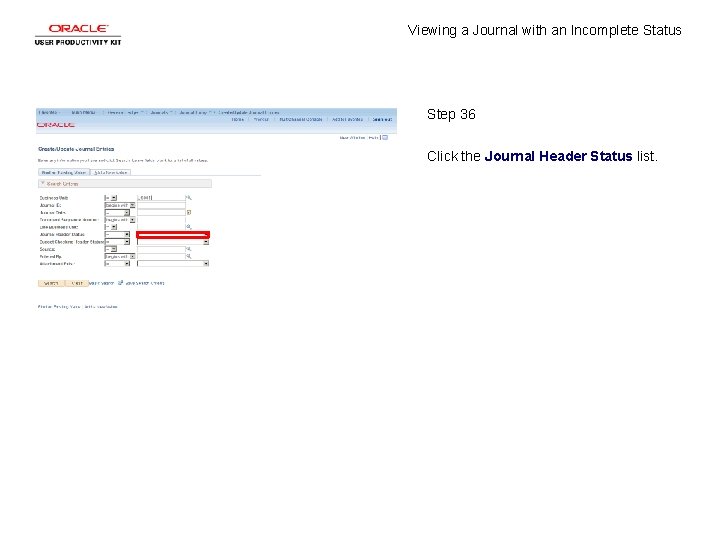The width and height of the screenshot is (720, 540).
Task: Open the Document Sequence Number operator dropdown
Action: 120,219
